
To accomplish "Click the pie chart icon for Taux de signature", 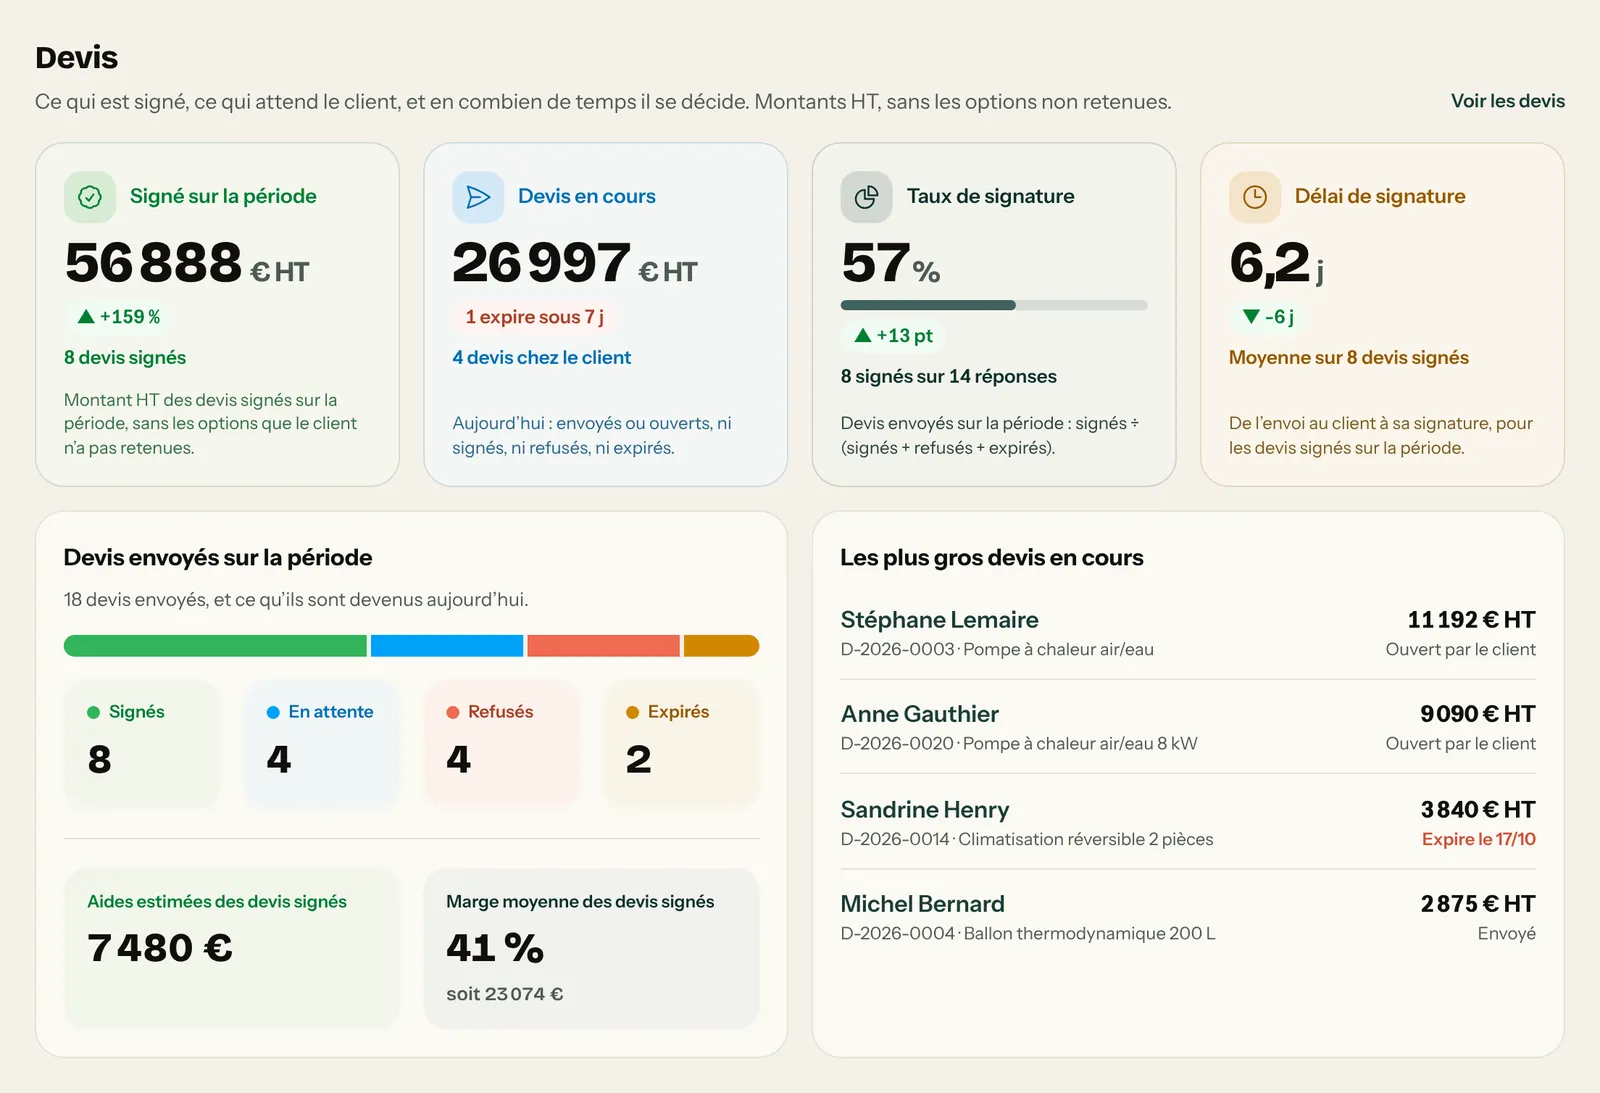I will 866,197.
